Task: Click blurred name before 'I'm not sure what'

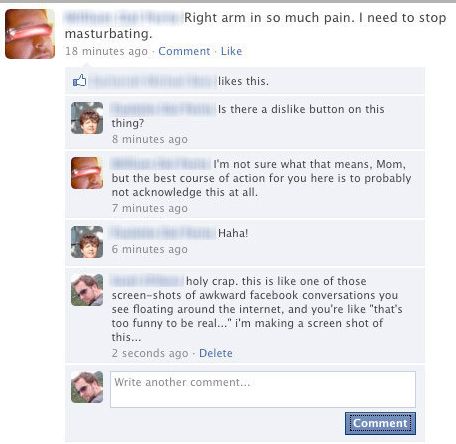Action: click(161, 164)
